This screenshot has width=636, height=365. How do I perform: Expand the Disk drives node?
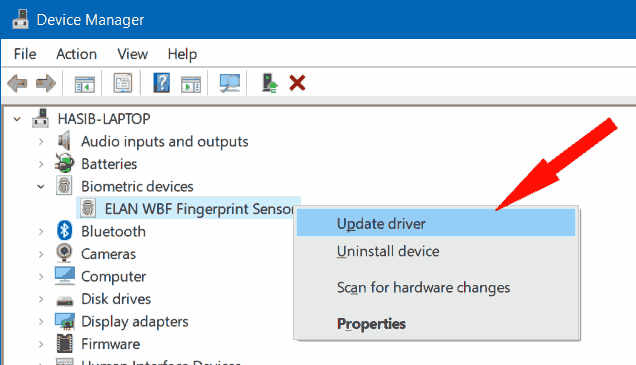click(x=41, y=299)
